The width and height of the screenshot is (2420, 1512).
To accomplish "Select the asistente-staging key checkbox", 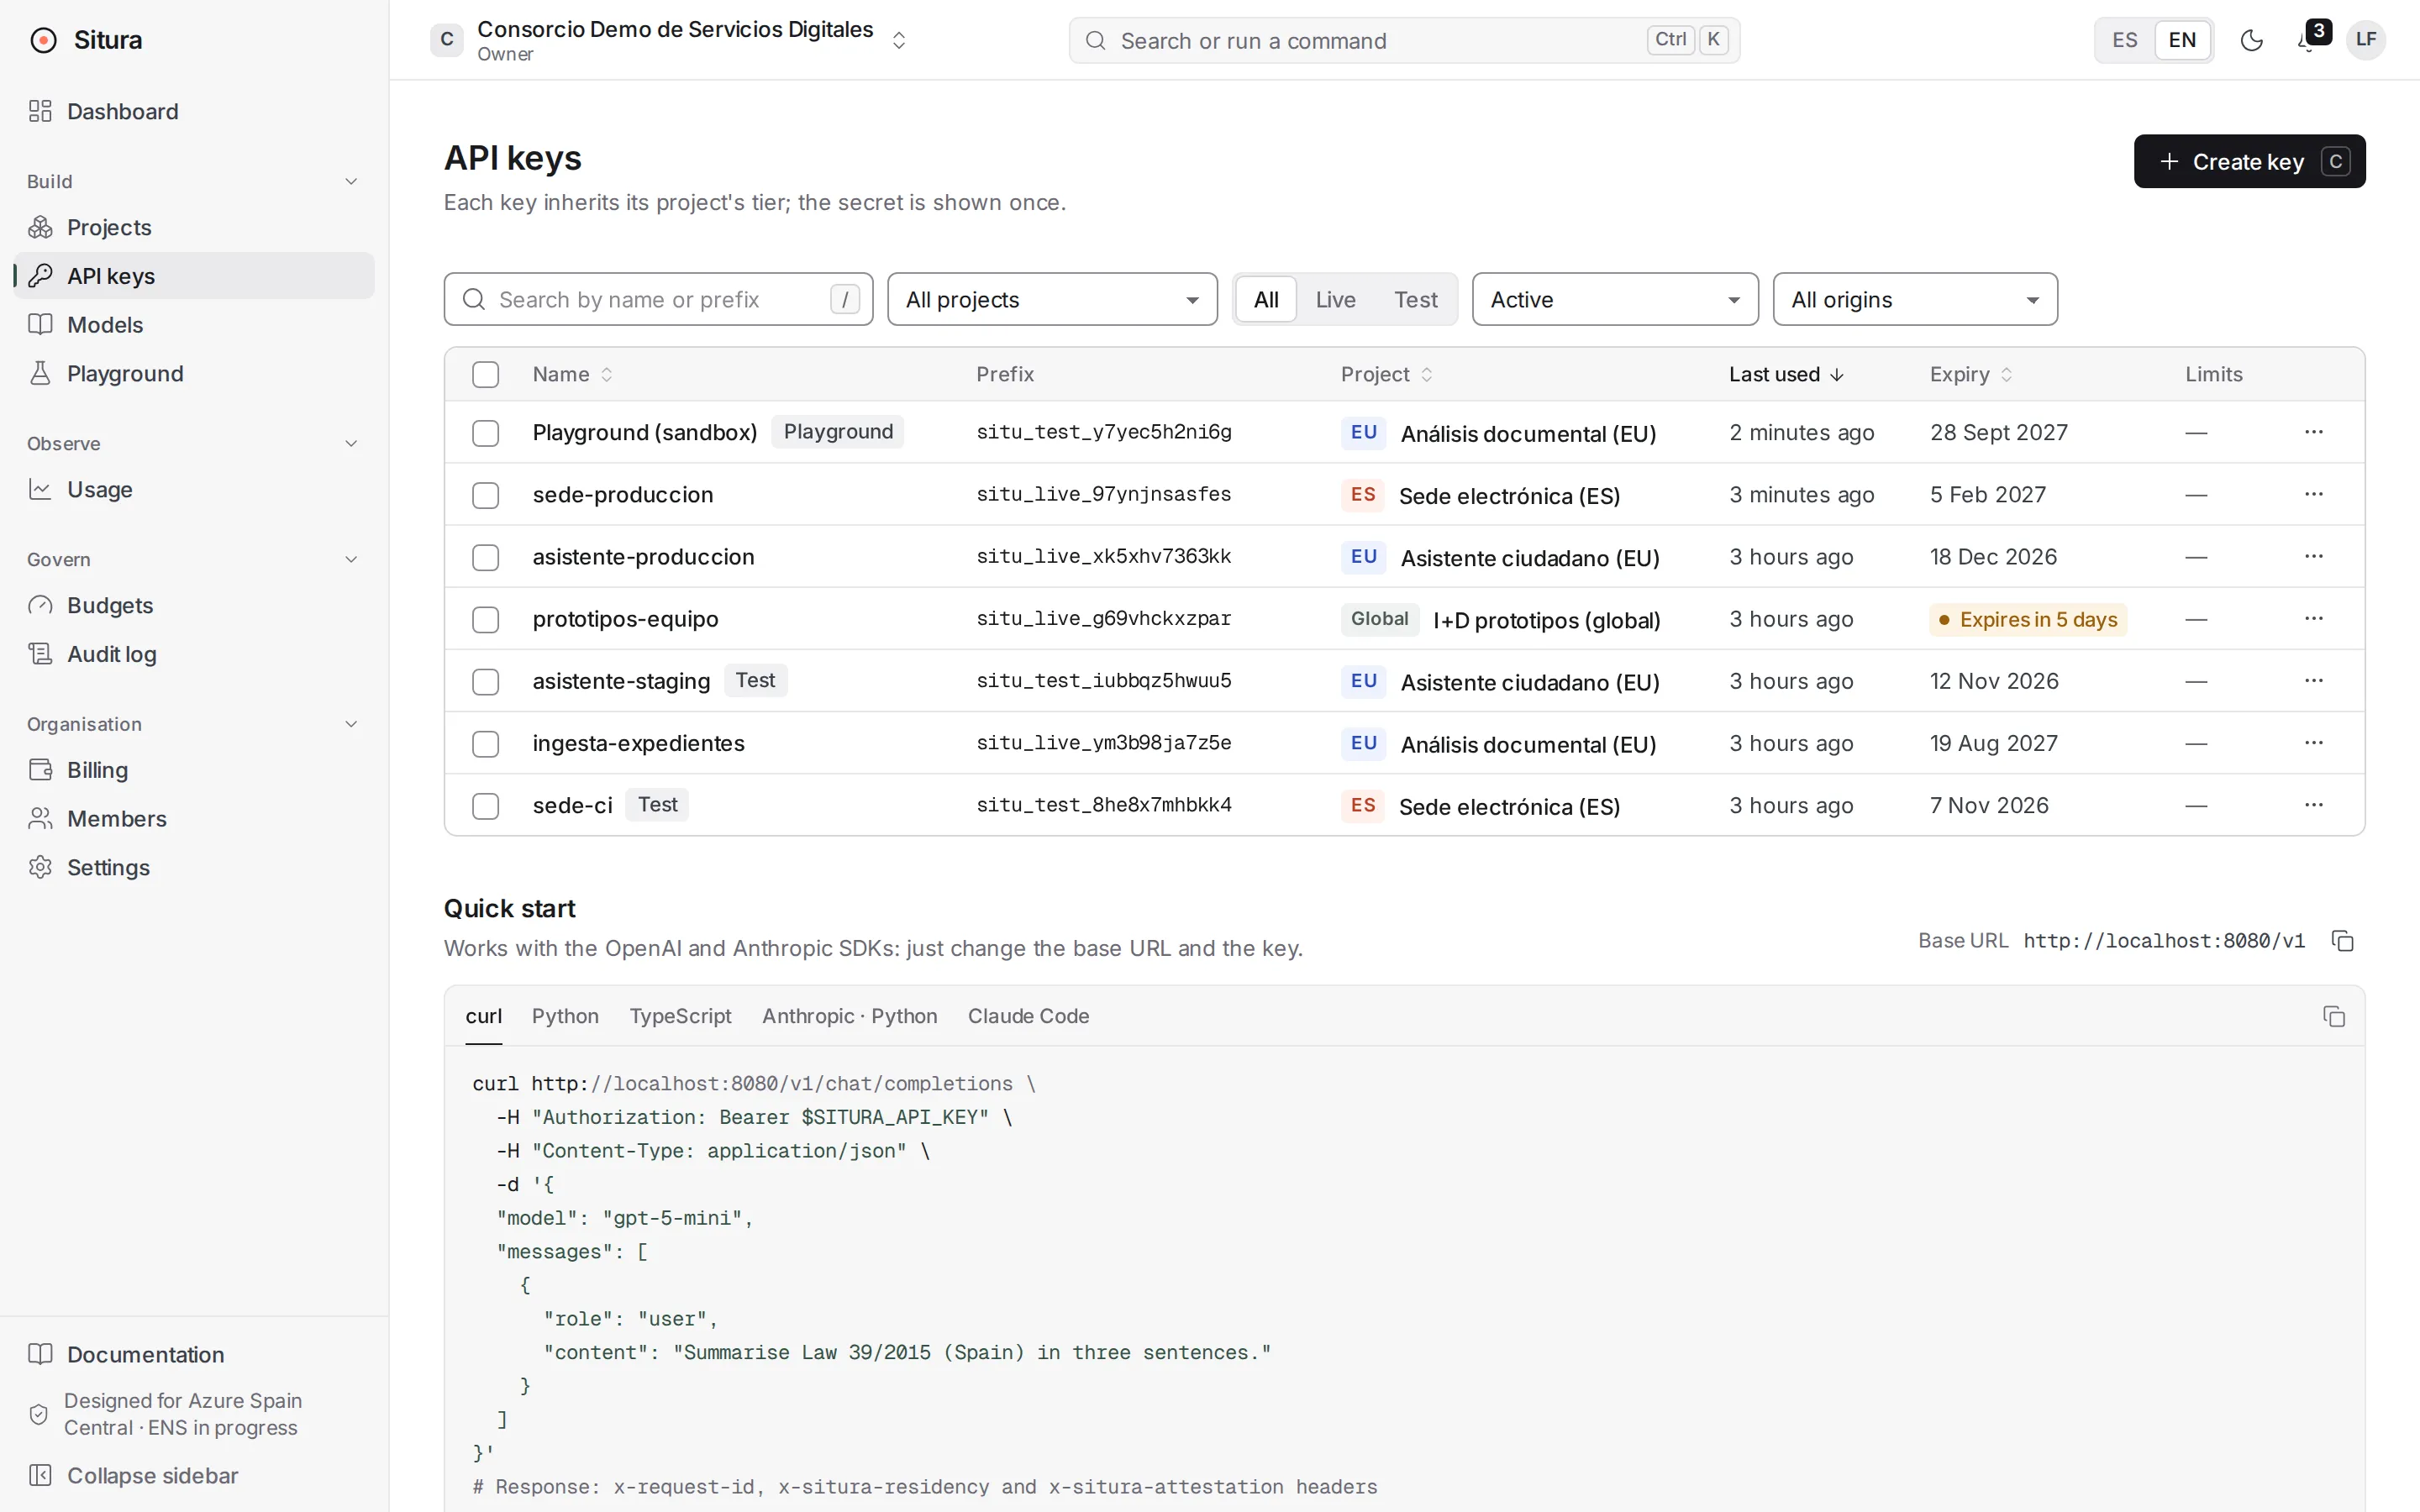I will 485,681.
